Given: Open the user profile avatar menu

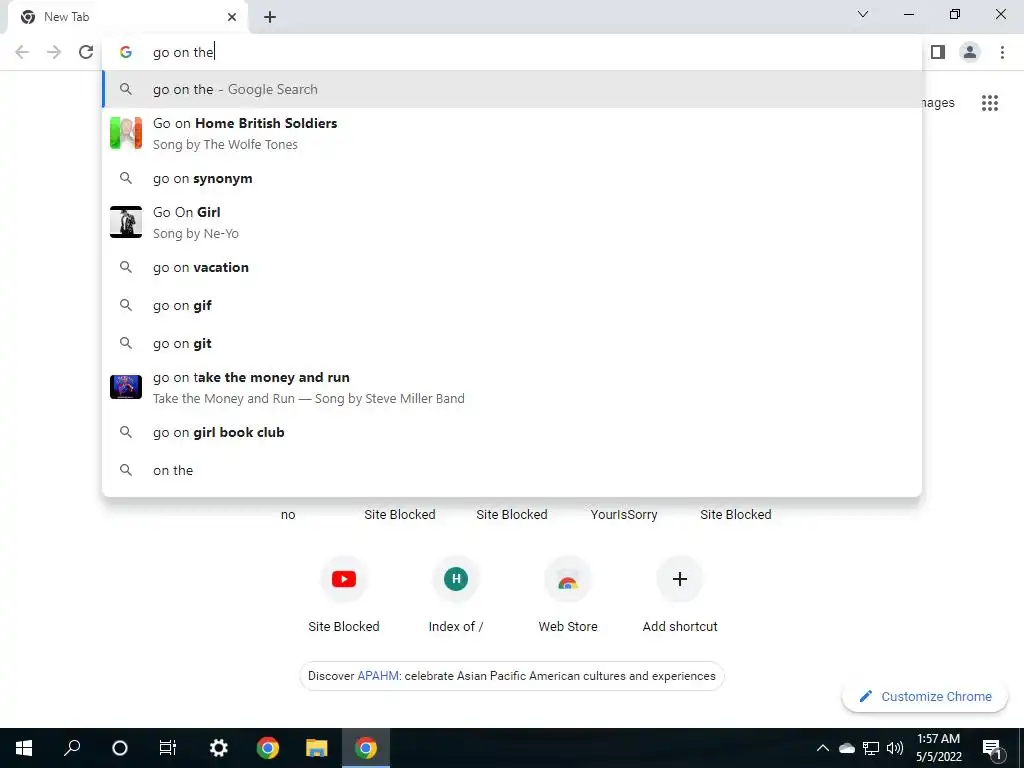Looking at the screenshot, I should coord(970,52).
